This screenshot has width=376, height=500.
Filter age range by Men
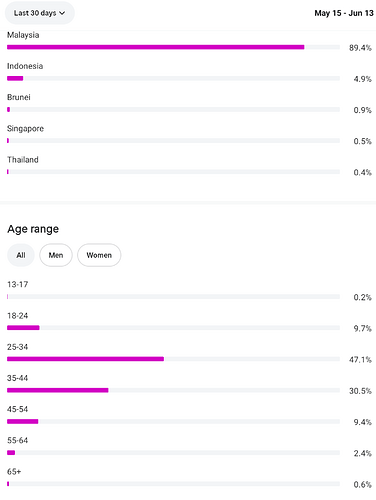[x=56, y=255]
